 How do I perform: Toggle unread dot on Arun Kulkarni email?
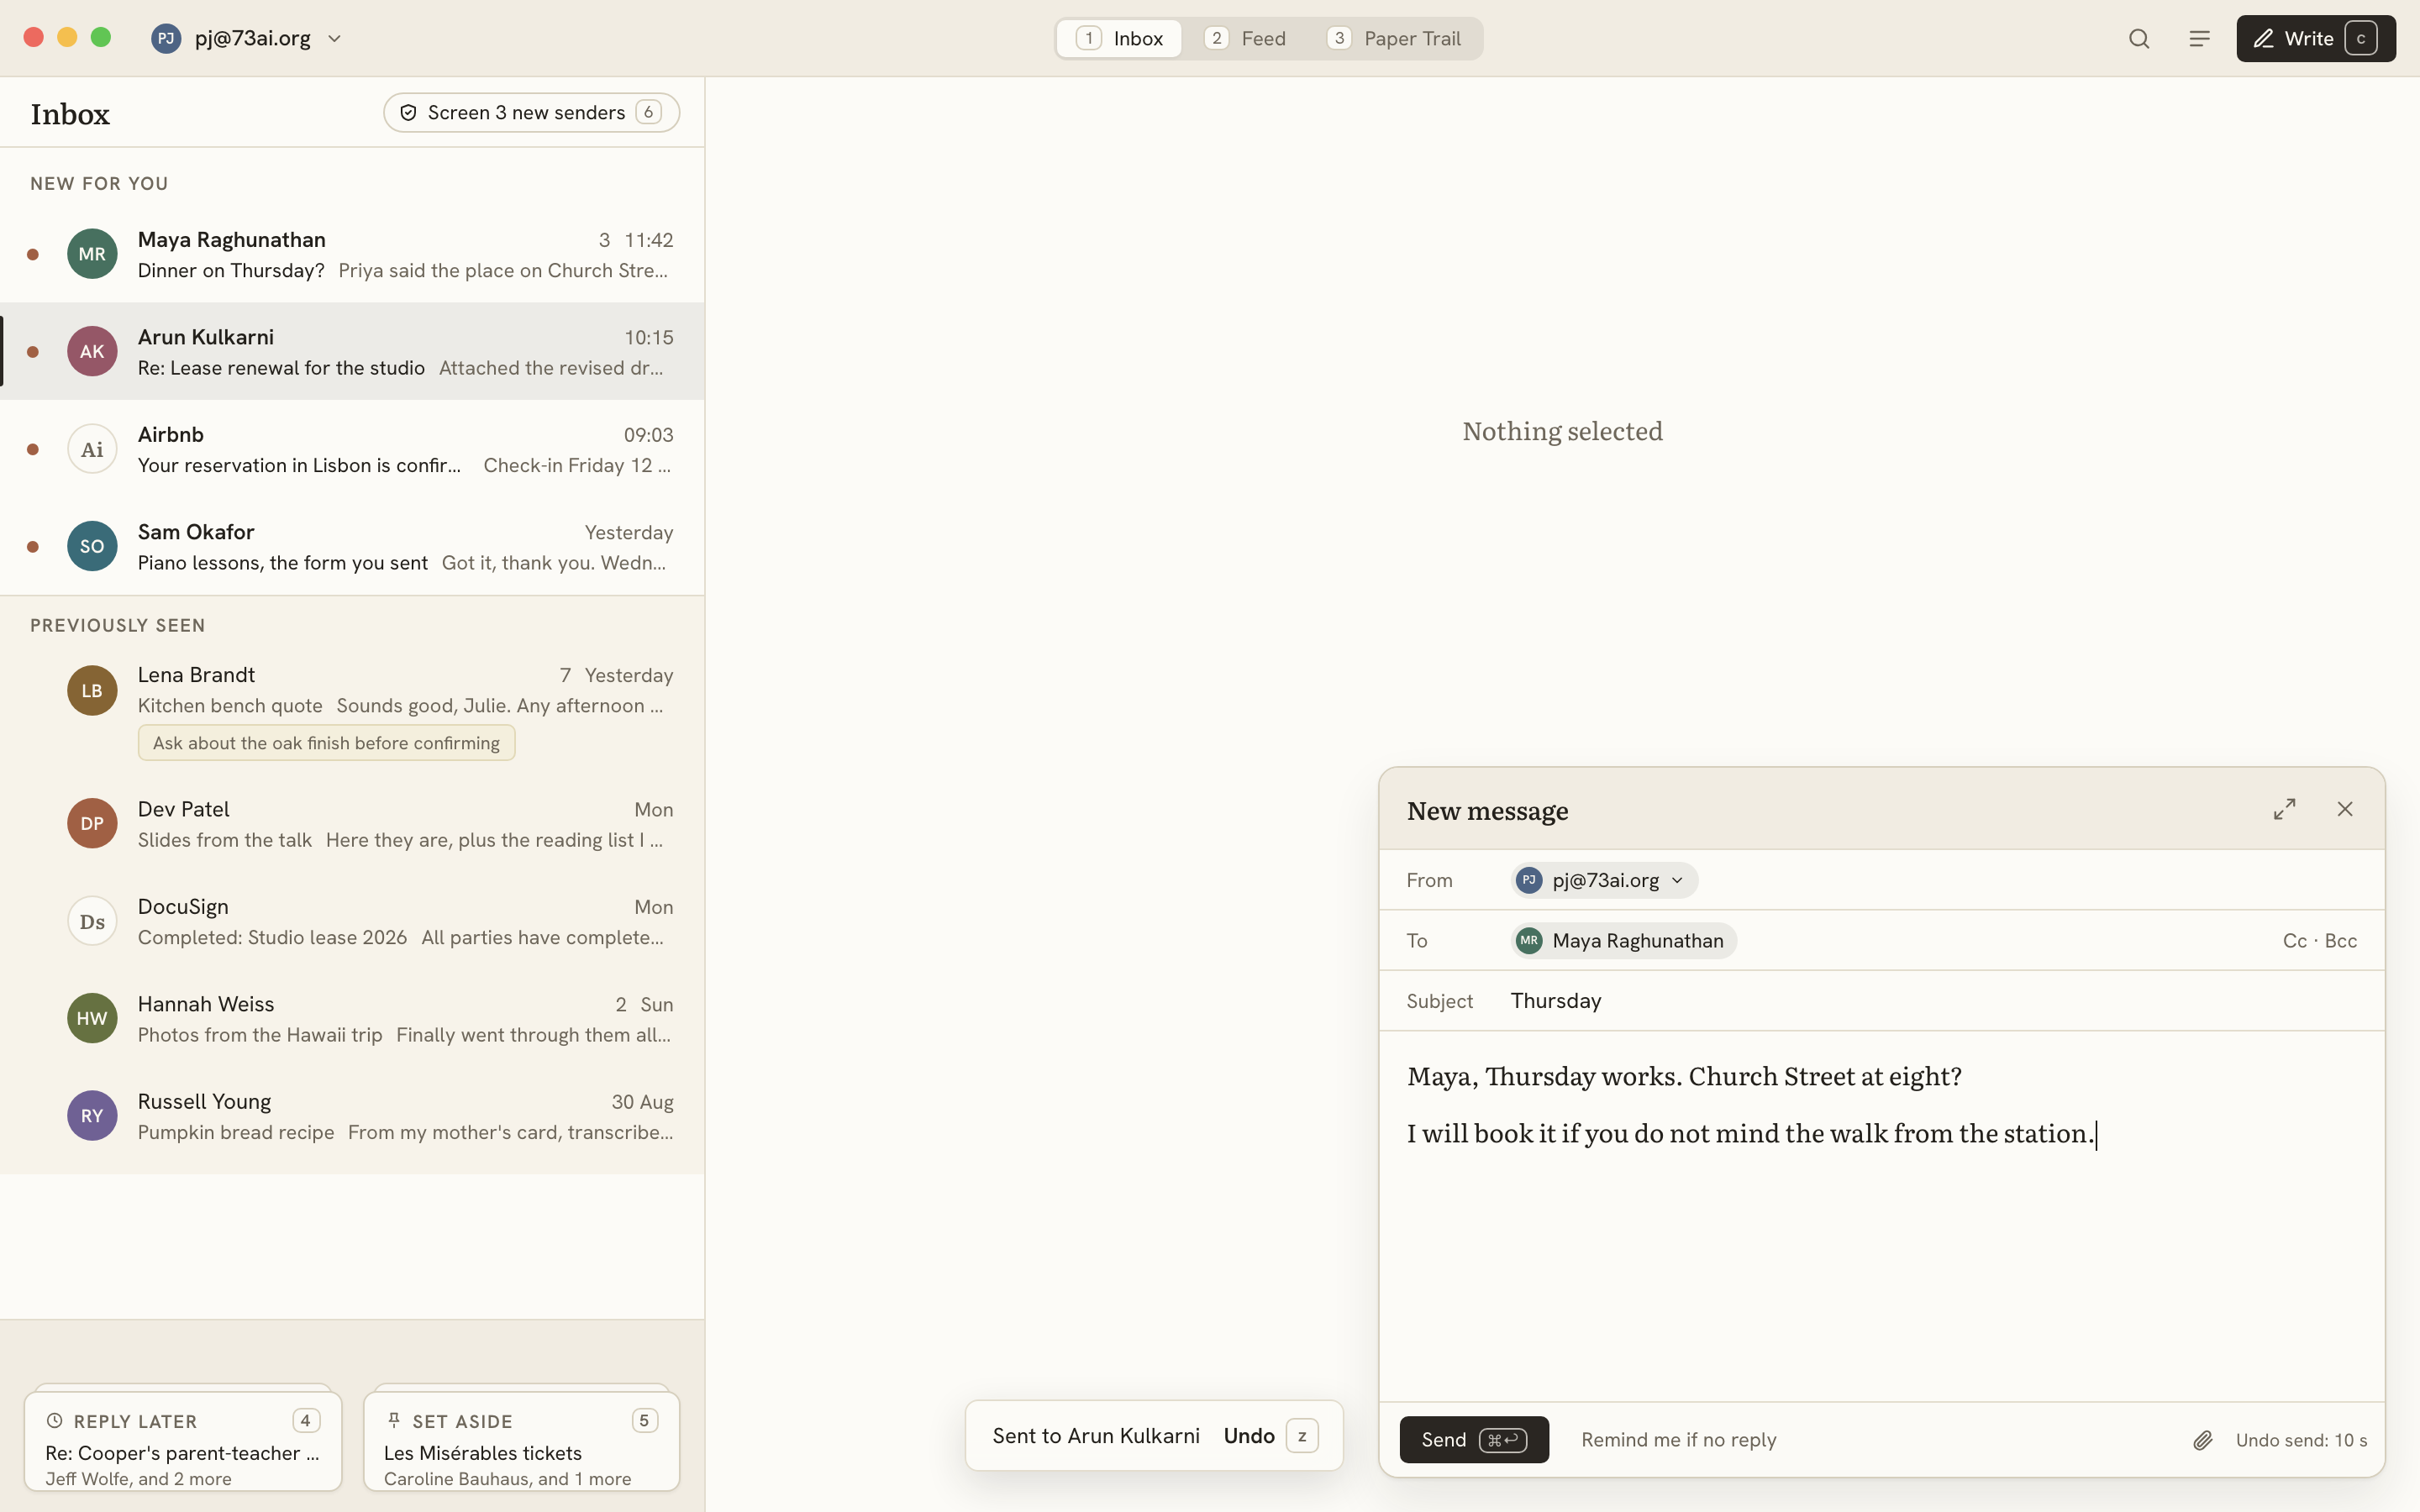click(33, 352)
